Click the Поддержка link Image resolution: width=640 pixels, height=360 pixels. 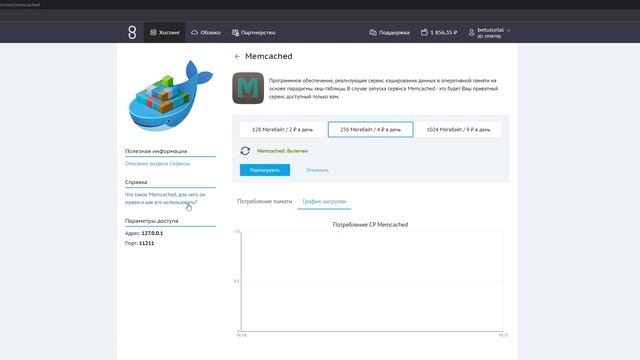click(389, 32)
